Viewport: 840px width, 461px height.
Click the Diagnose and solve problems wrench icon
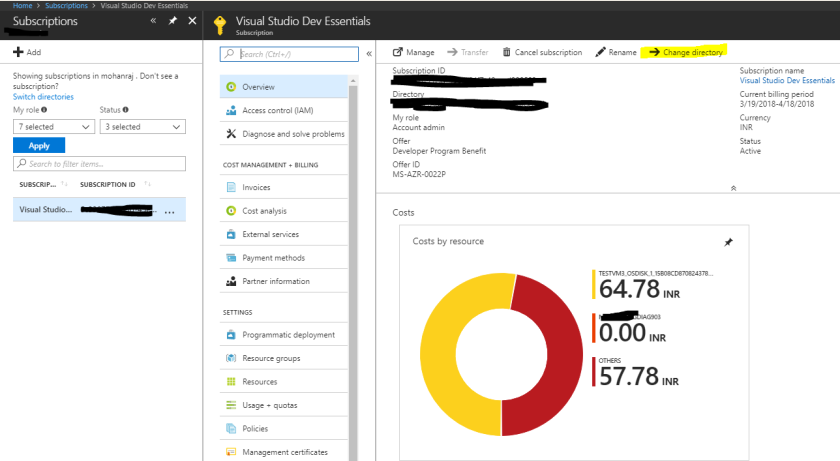click(231, 134)
